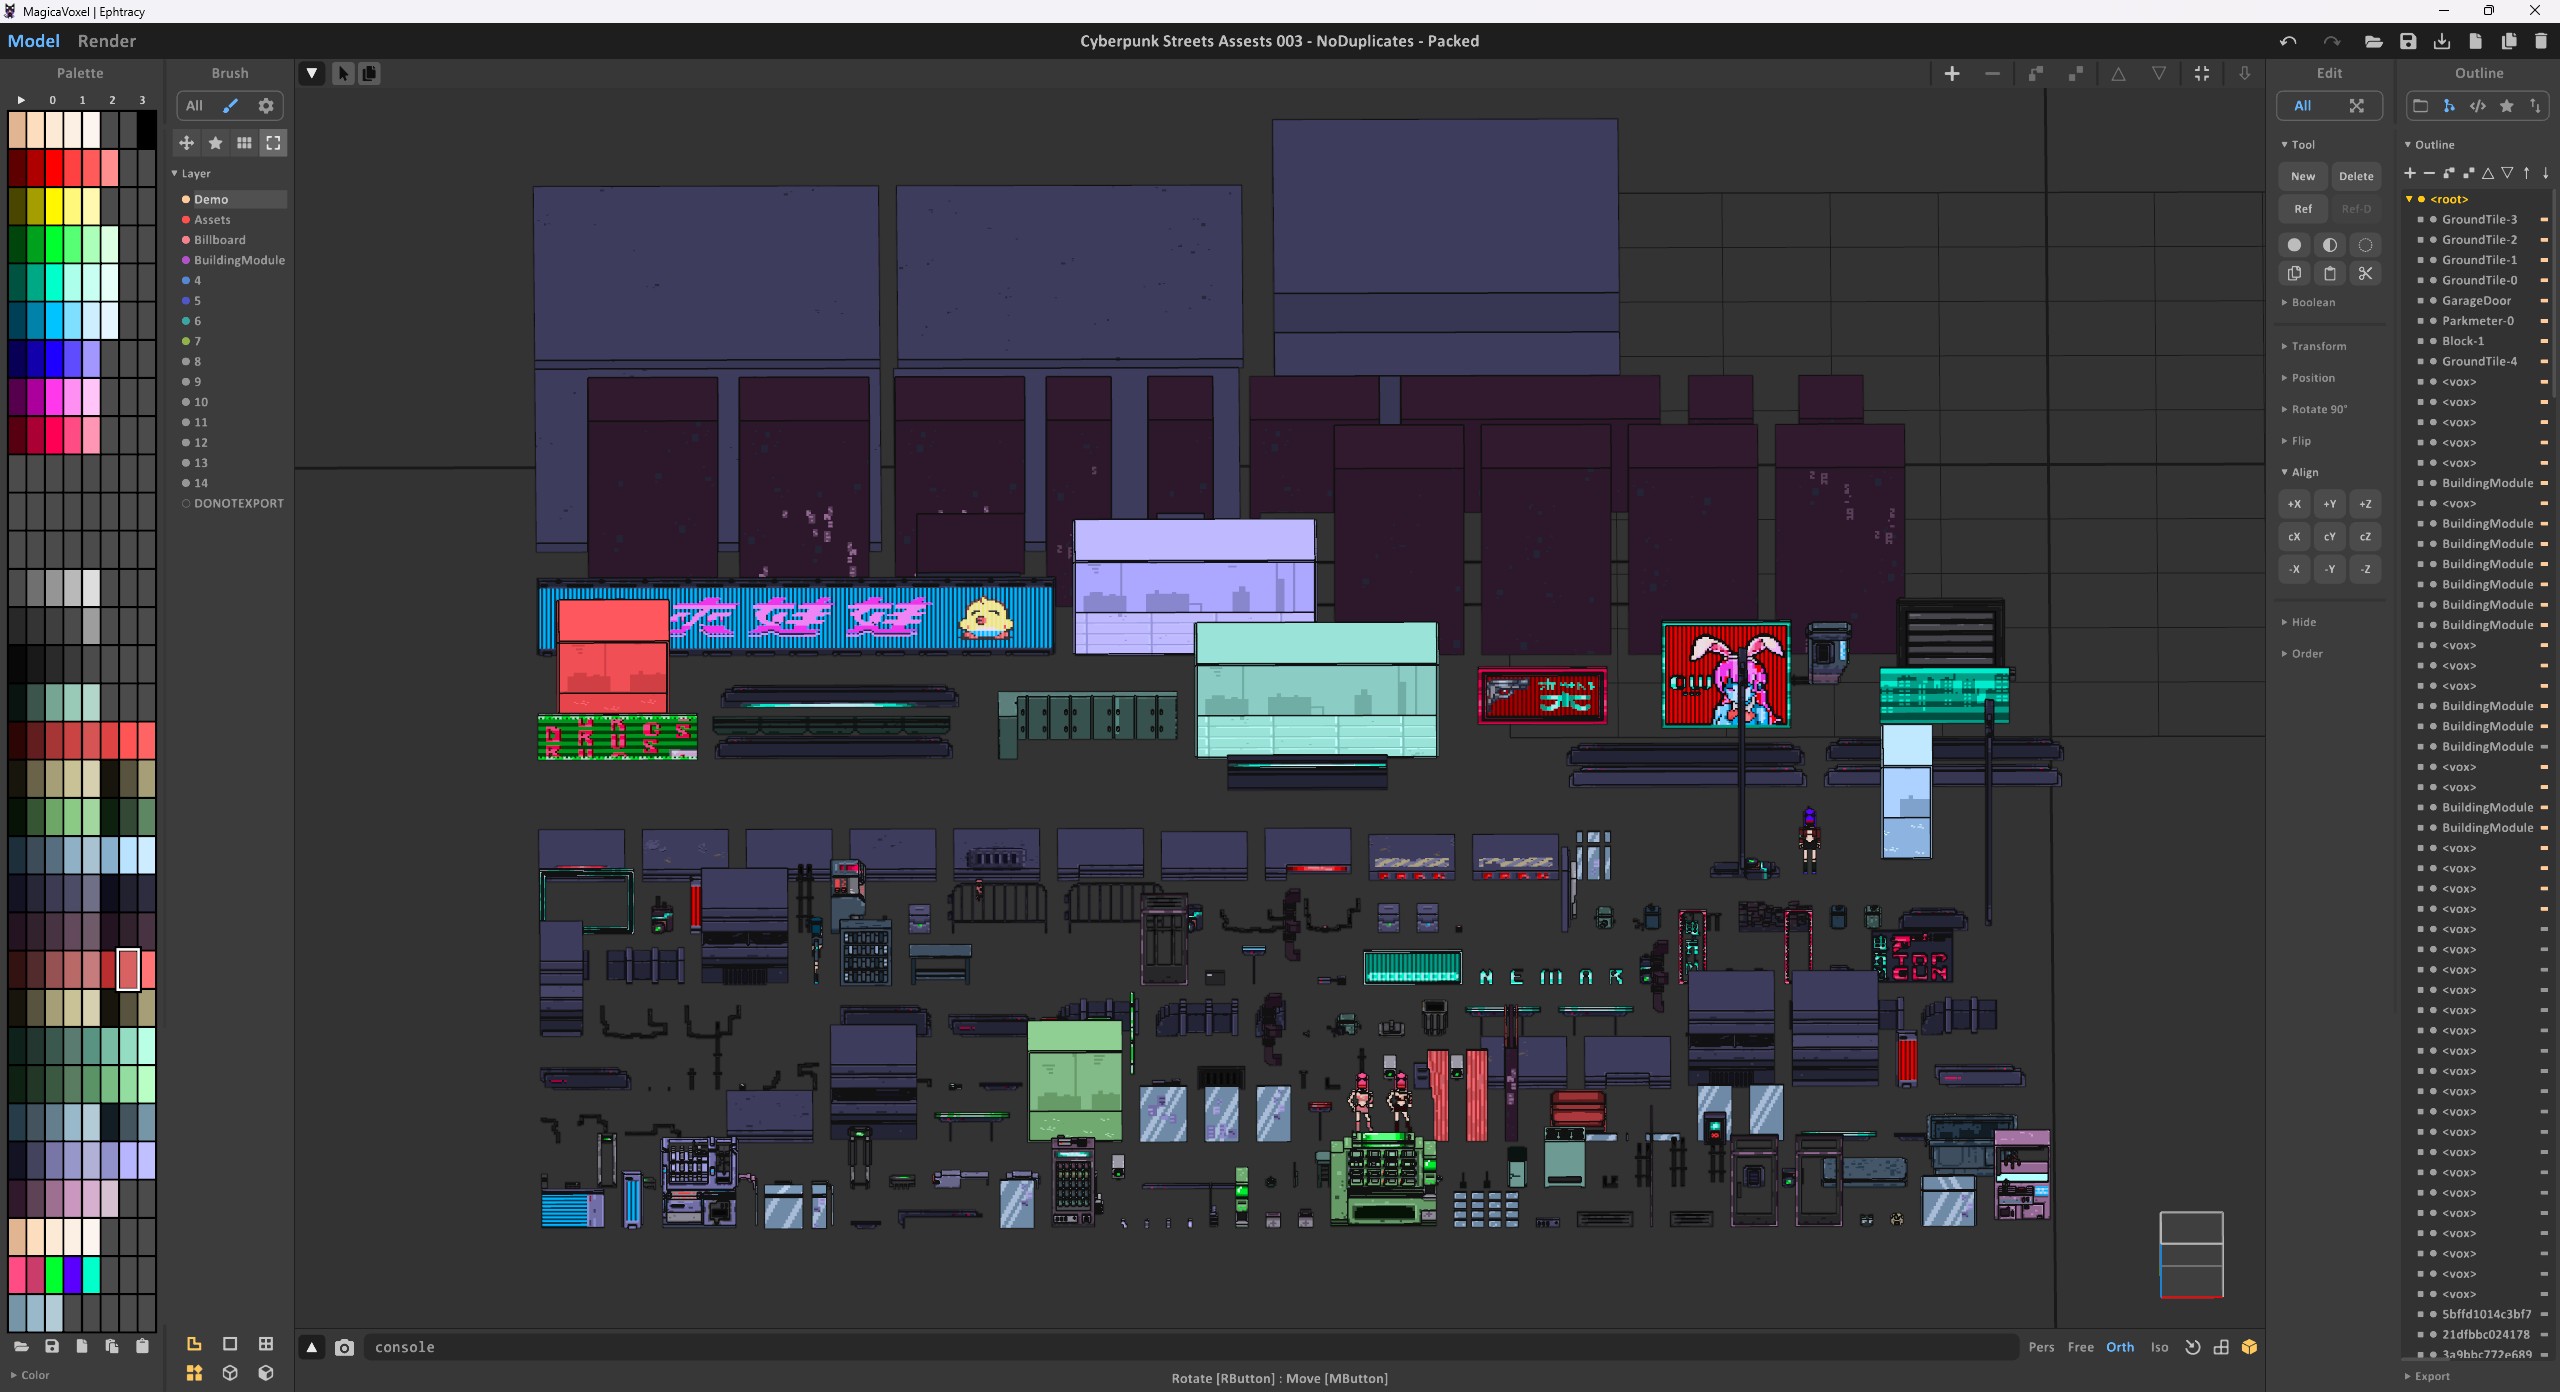Click the -Z align button

[x=2365, y=569]
